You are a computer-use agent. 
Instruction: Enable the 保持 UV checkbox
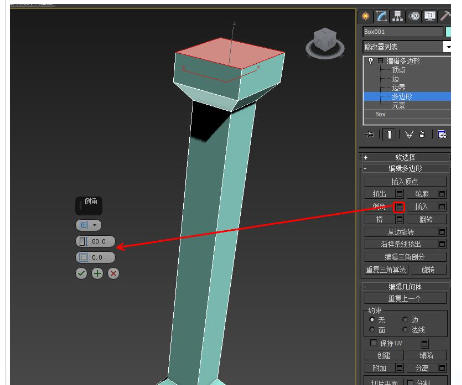373,343
